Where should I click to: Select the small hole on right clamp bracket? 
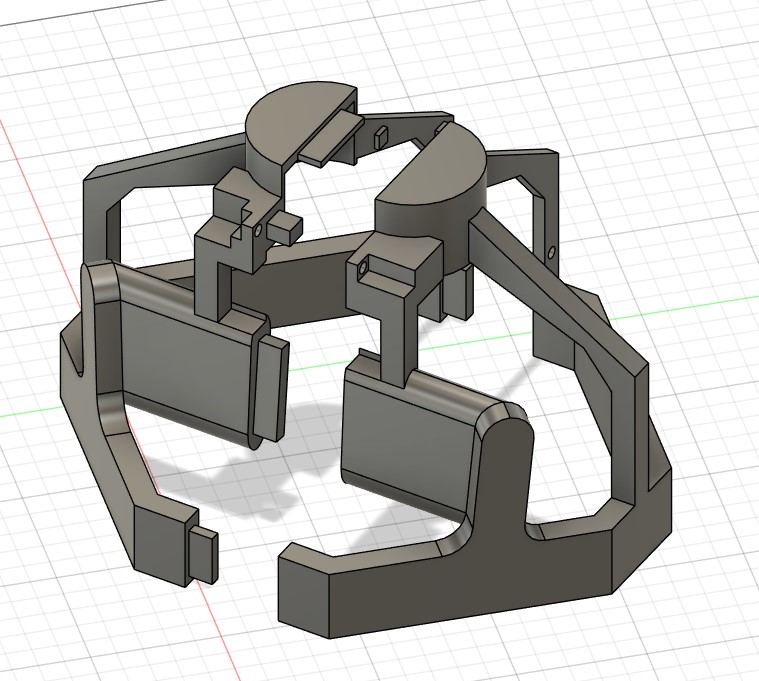(x=364, y=269)
